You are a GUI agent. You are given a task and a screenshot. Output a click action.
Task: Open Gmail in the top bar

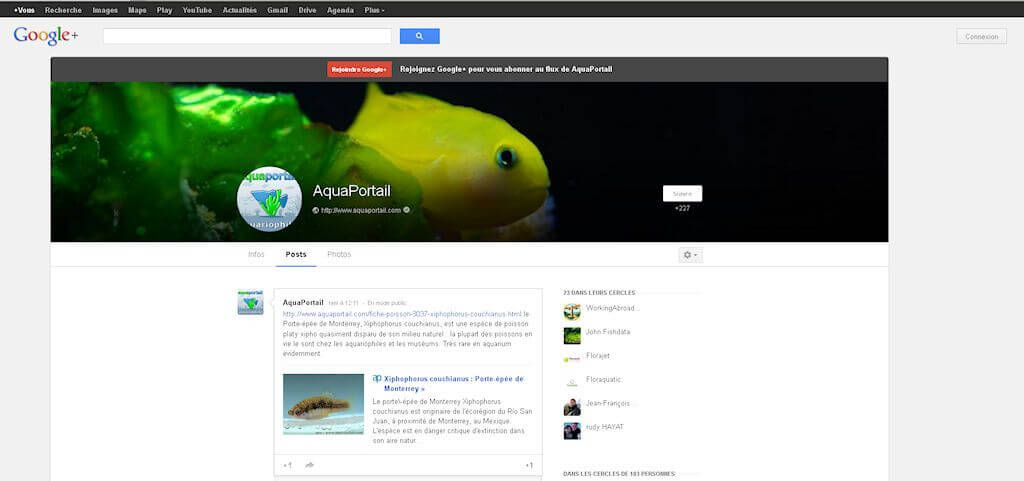278,10
